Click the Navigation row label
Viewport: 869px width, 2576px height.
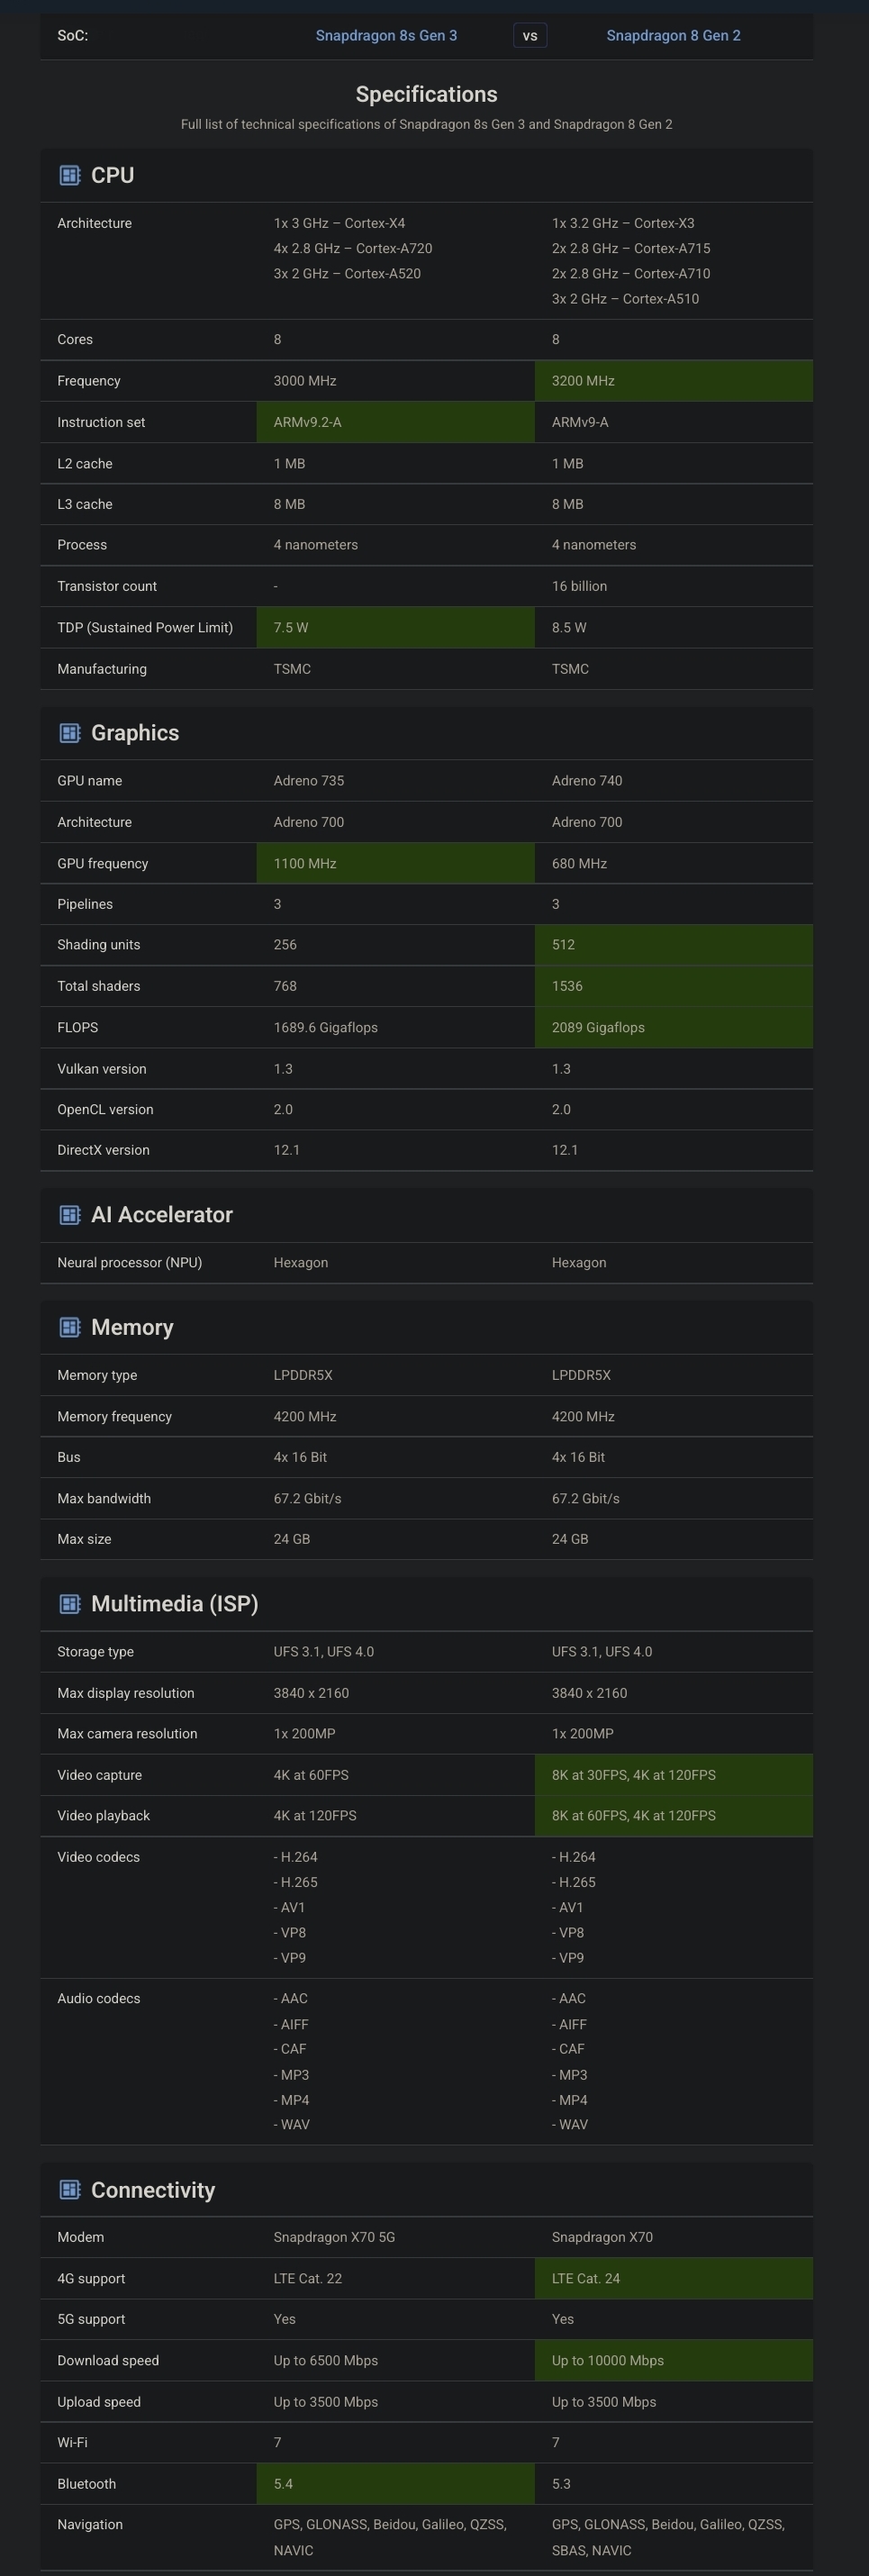tap(90, 2524)
